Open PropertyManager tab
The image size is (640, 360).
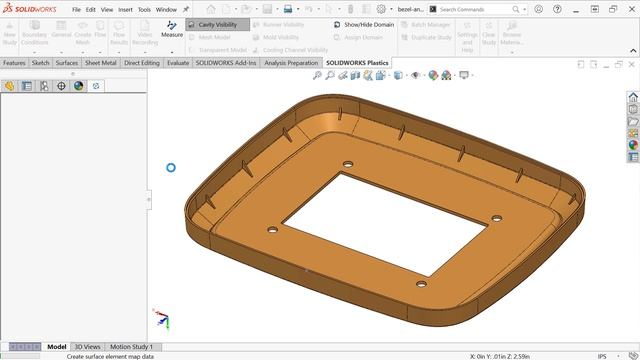[x=27, y=86]
